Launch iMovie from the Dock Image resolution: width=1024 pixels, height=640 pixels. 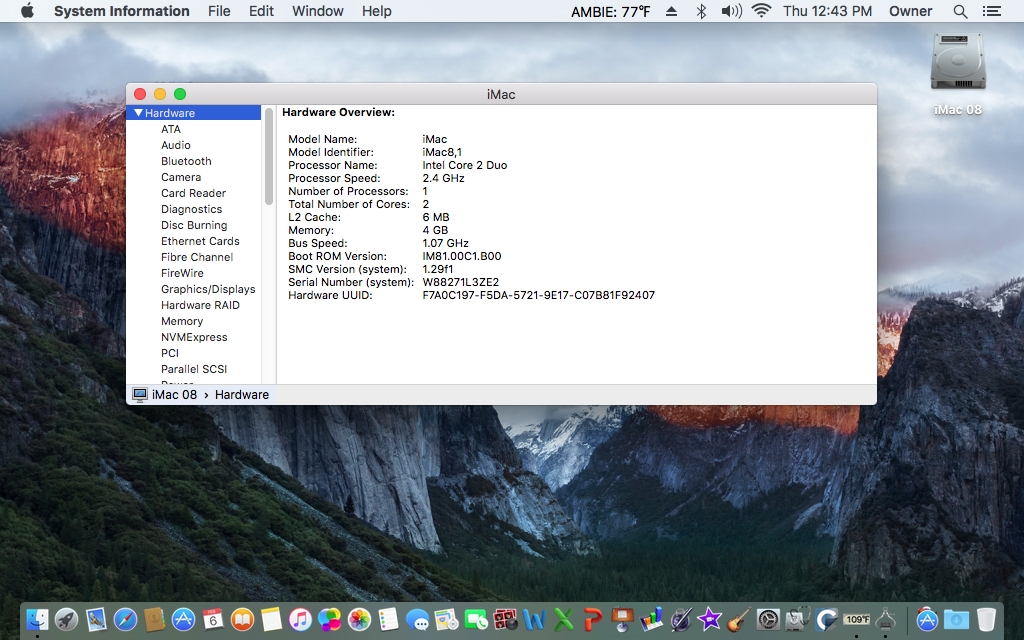point(709,618)
